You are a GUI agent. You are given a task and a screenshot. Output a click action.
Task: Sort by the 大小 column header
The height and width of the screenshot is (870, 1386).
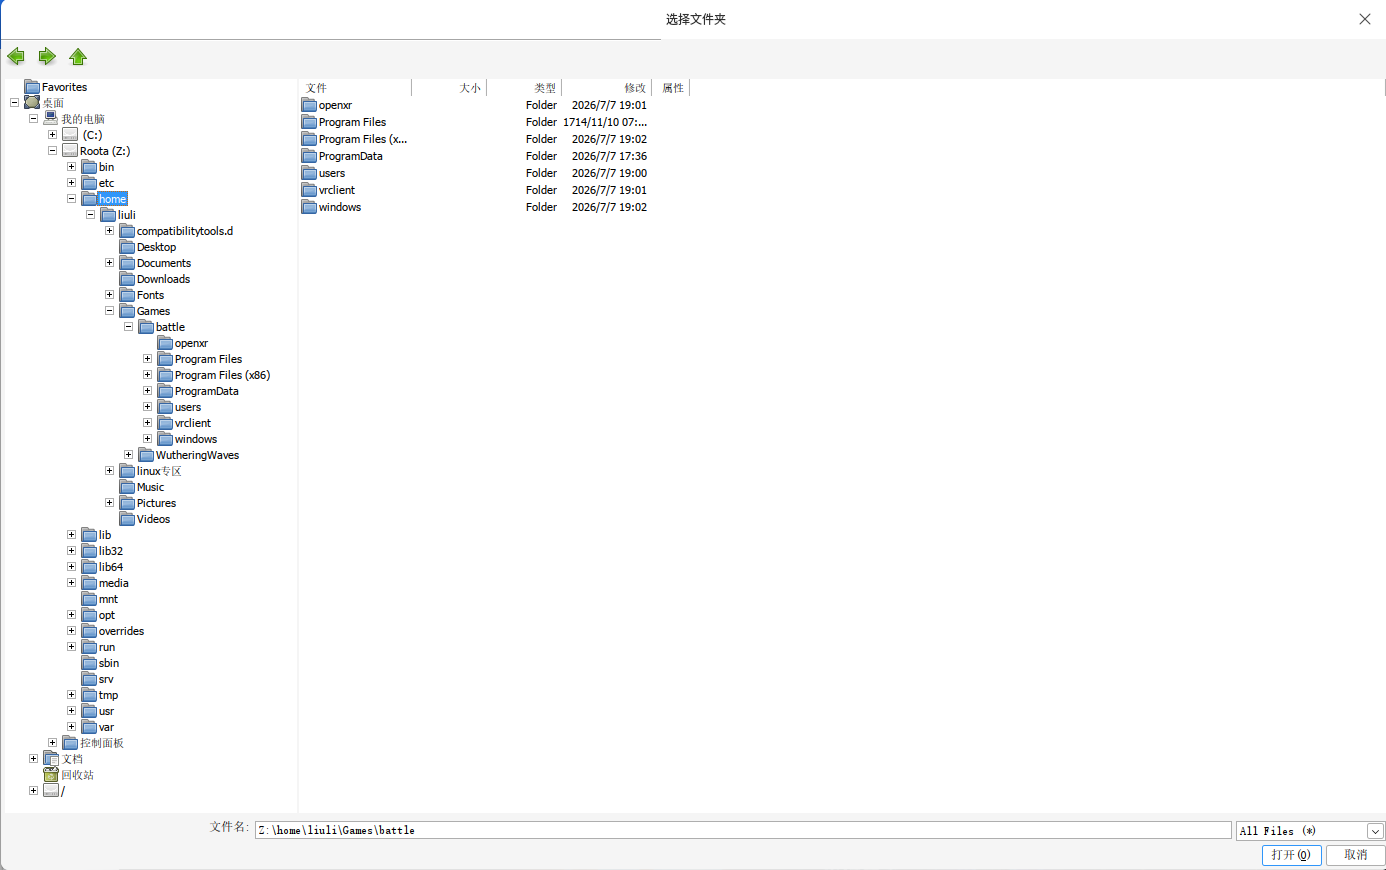[449, 88]
